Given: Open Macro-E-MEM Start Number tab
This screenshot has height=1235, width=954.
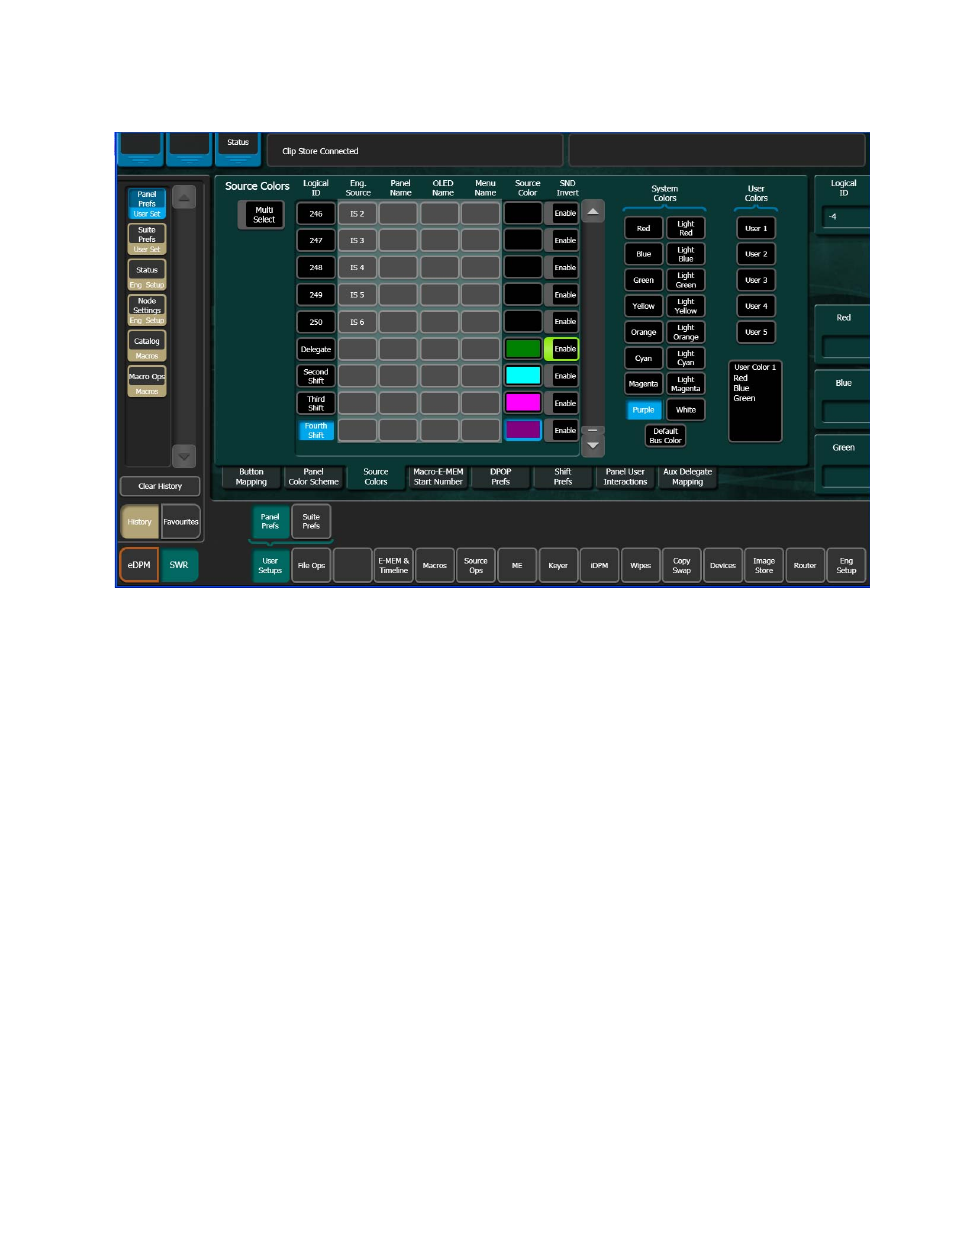Looking at the screenshot, I should pos(438,477).
